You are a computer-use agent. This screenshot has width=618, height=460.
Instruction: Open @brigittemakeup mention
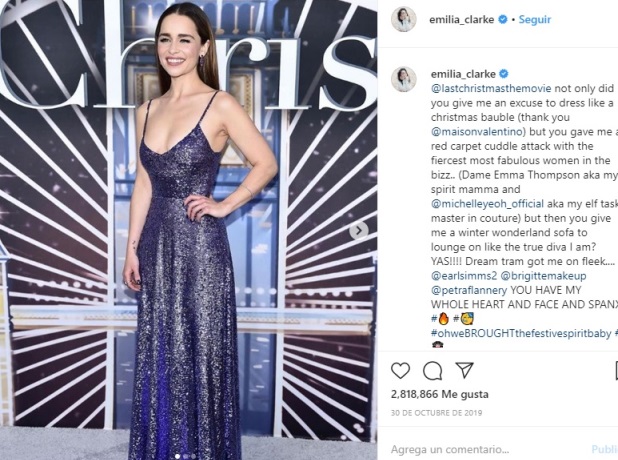tap(543, 276)
